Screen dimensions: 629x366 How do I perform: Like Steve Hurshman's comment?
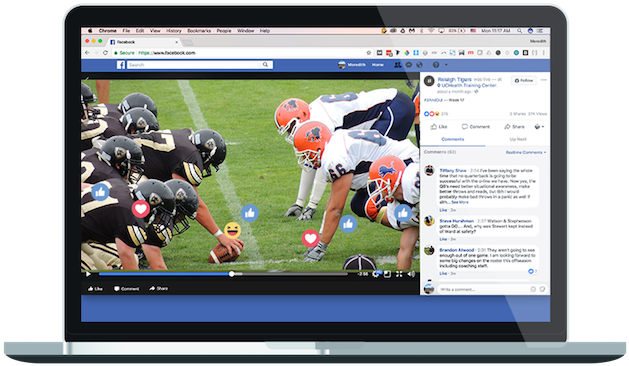[x=443, y=239]
